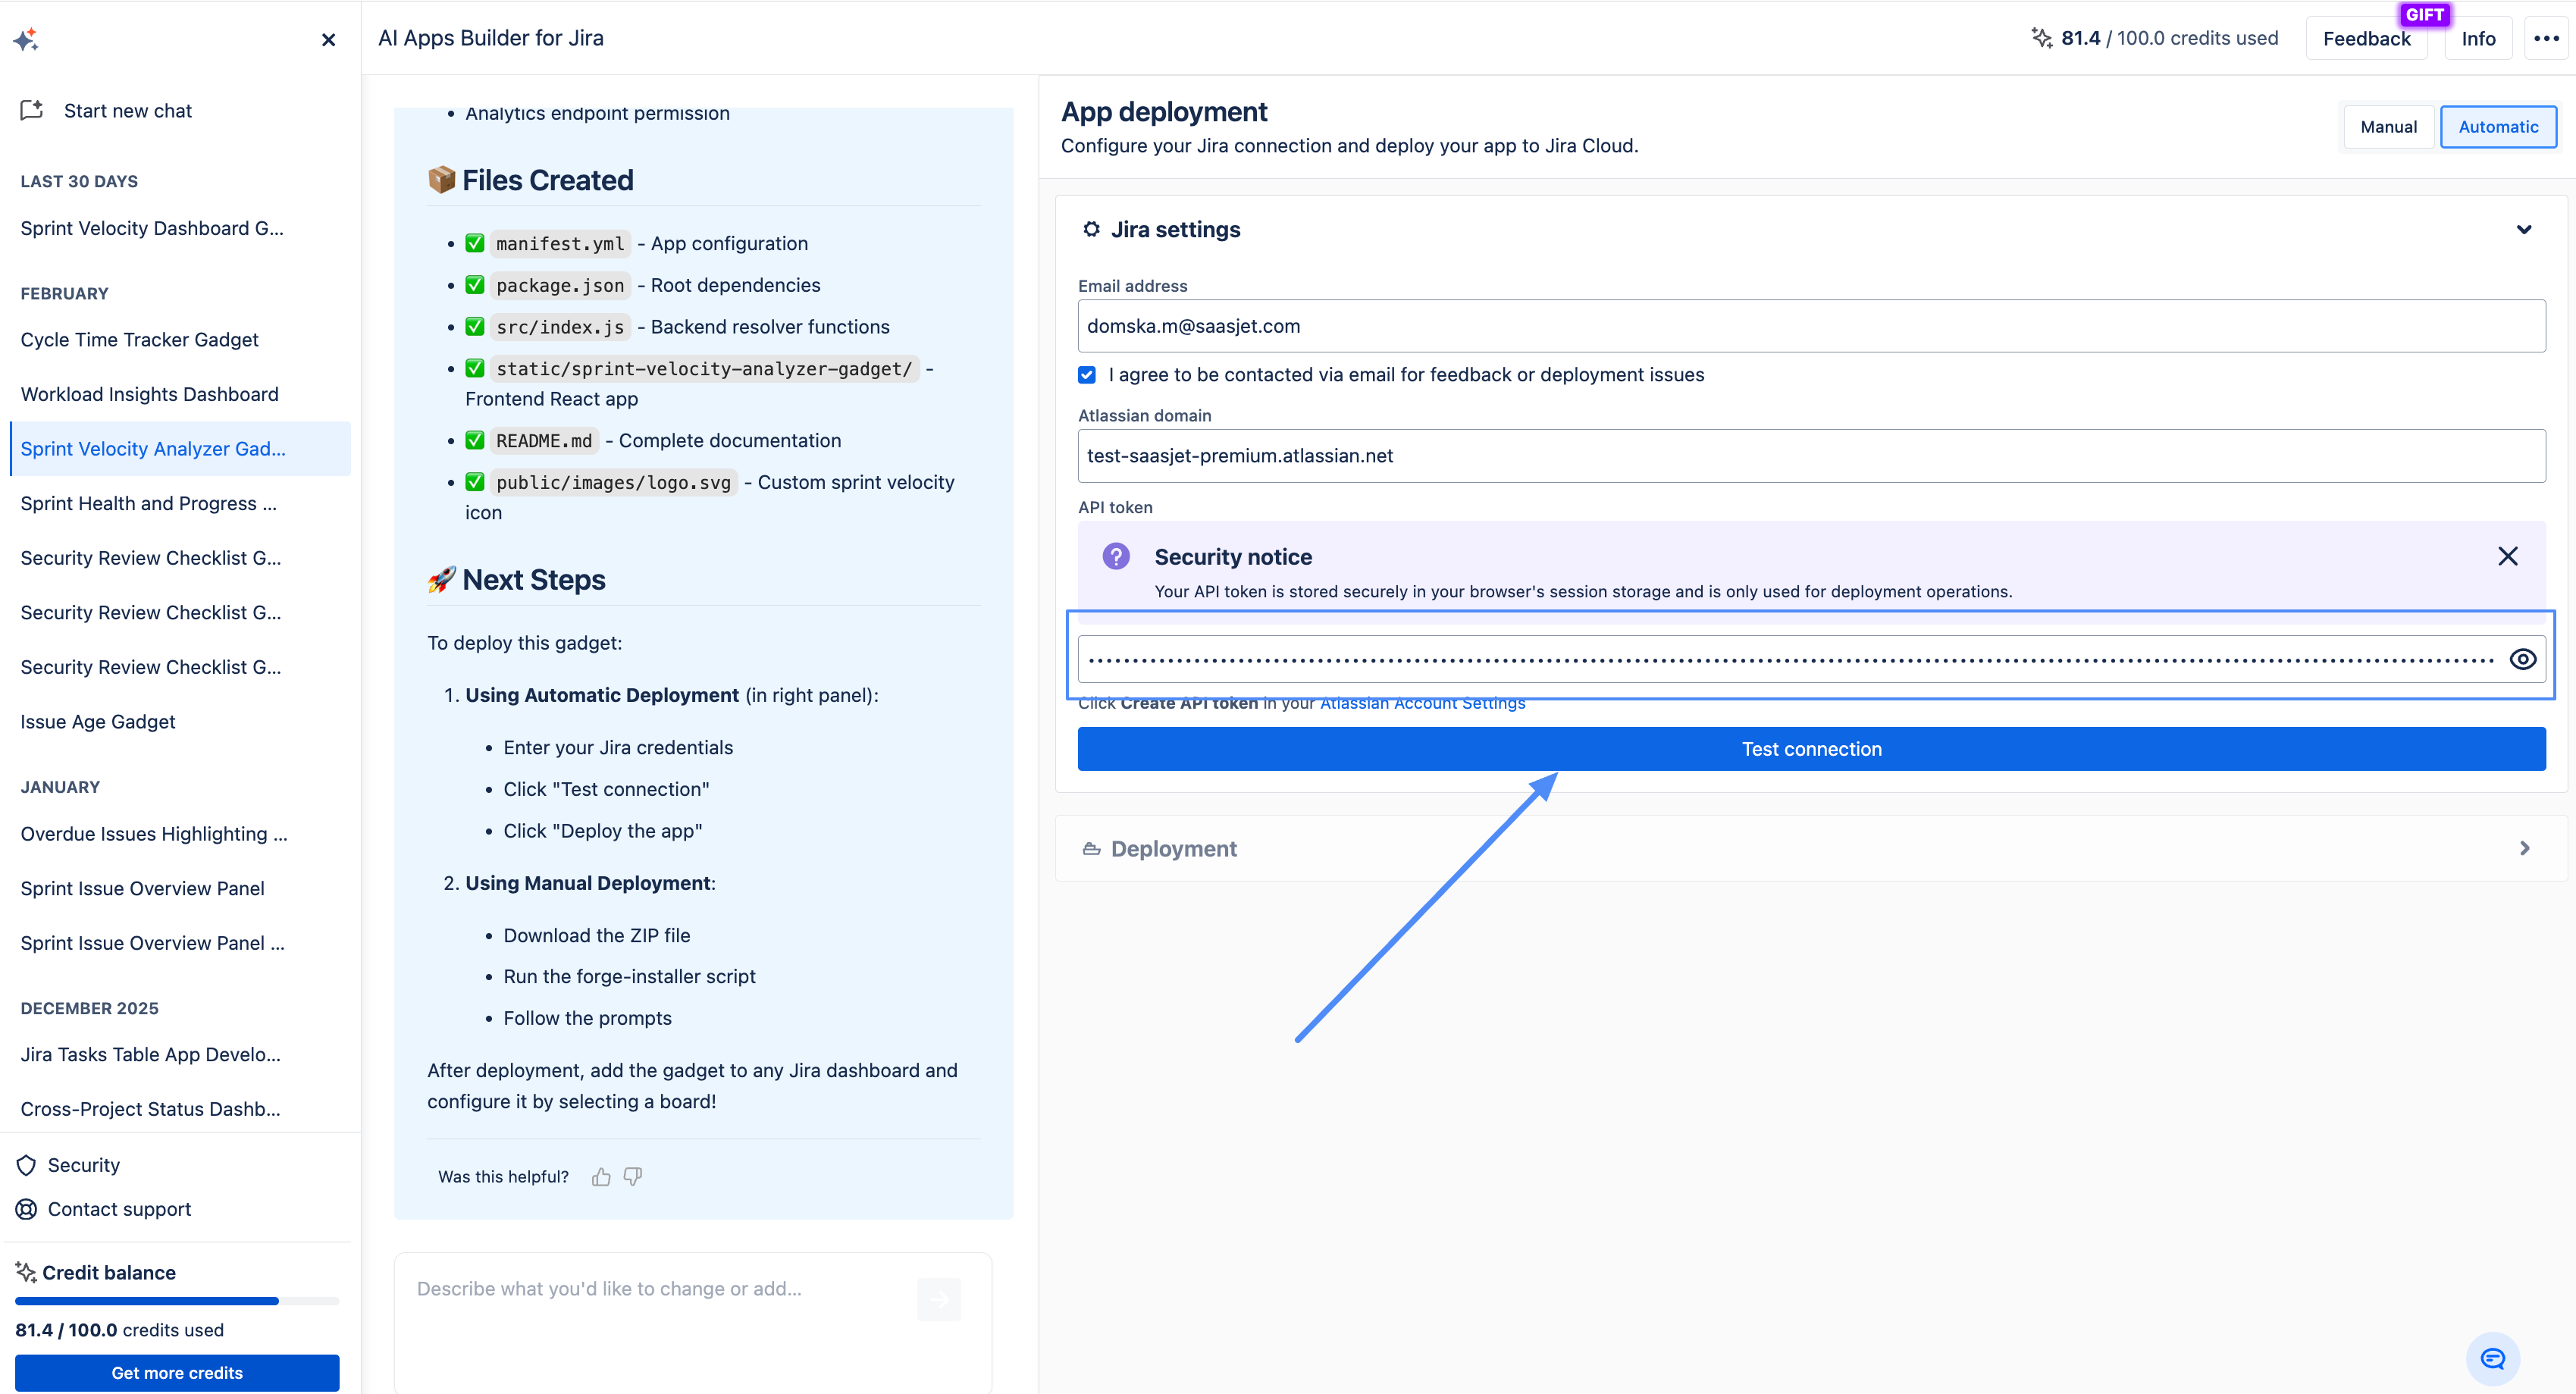
Task: Click the Start new chat icon
Action: pos(32,110)
